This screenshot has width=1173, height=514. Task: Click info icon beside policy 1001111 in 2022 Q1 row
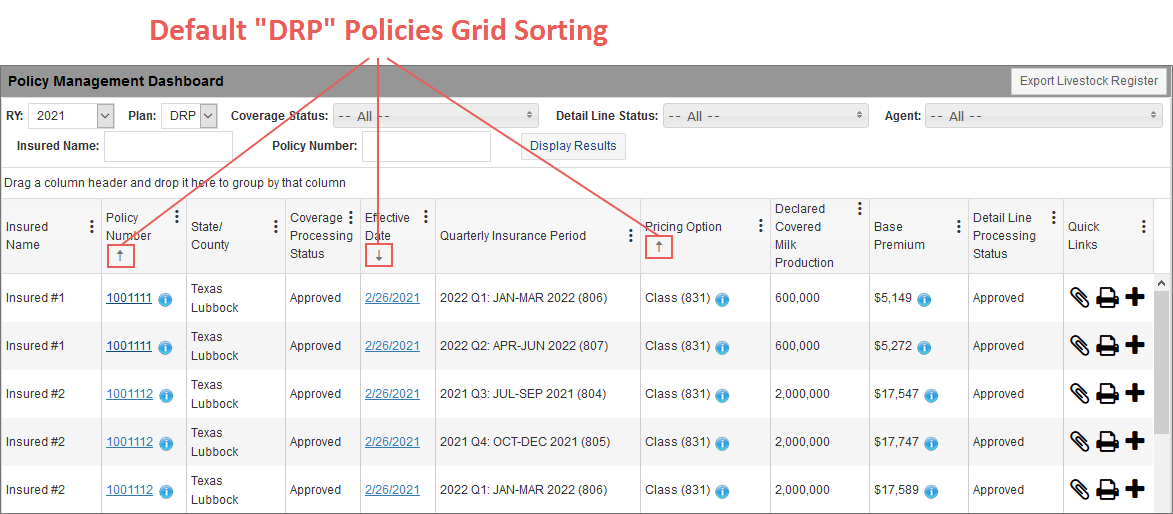(x=165, y=299)
